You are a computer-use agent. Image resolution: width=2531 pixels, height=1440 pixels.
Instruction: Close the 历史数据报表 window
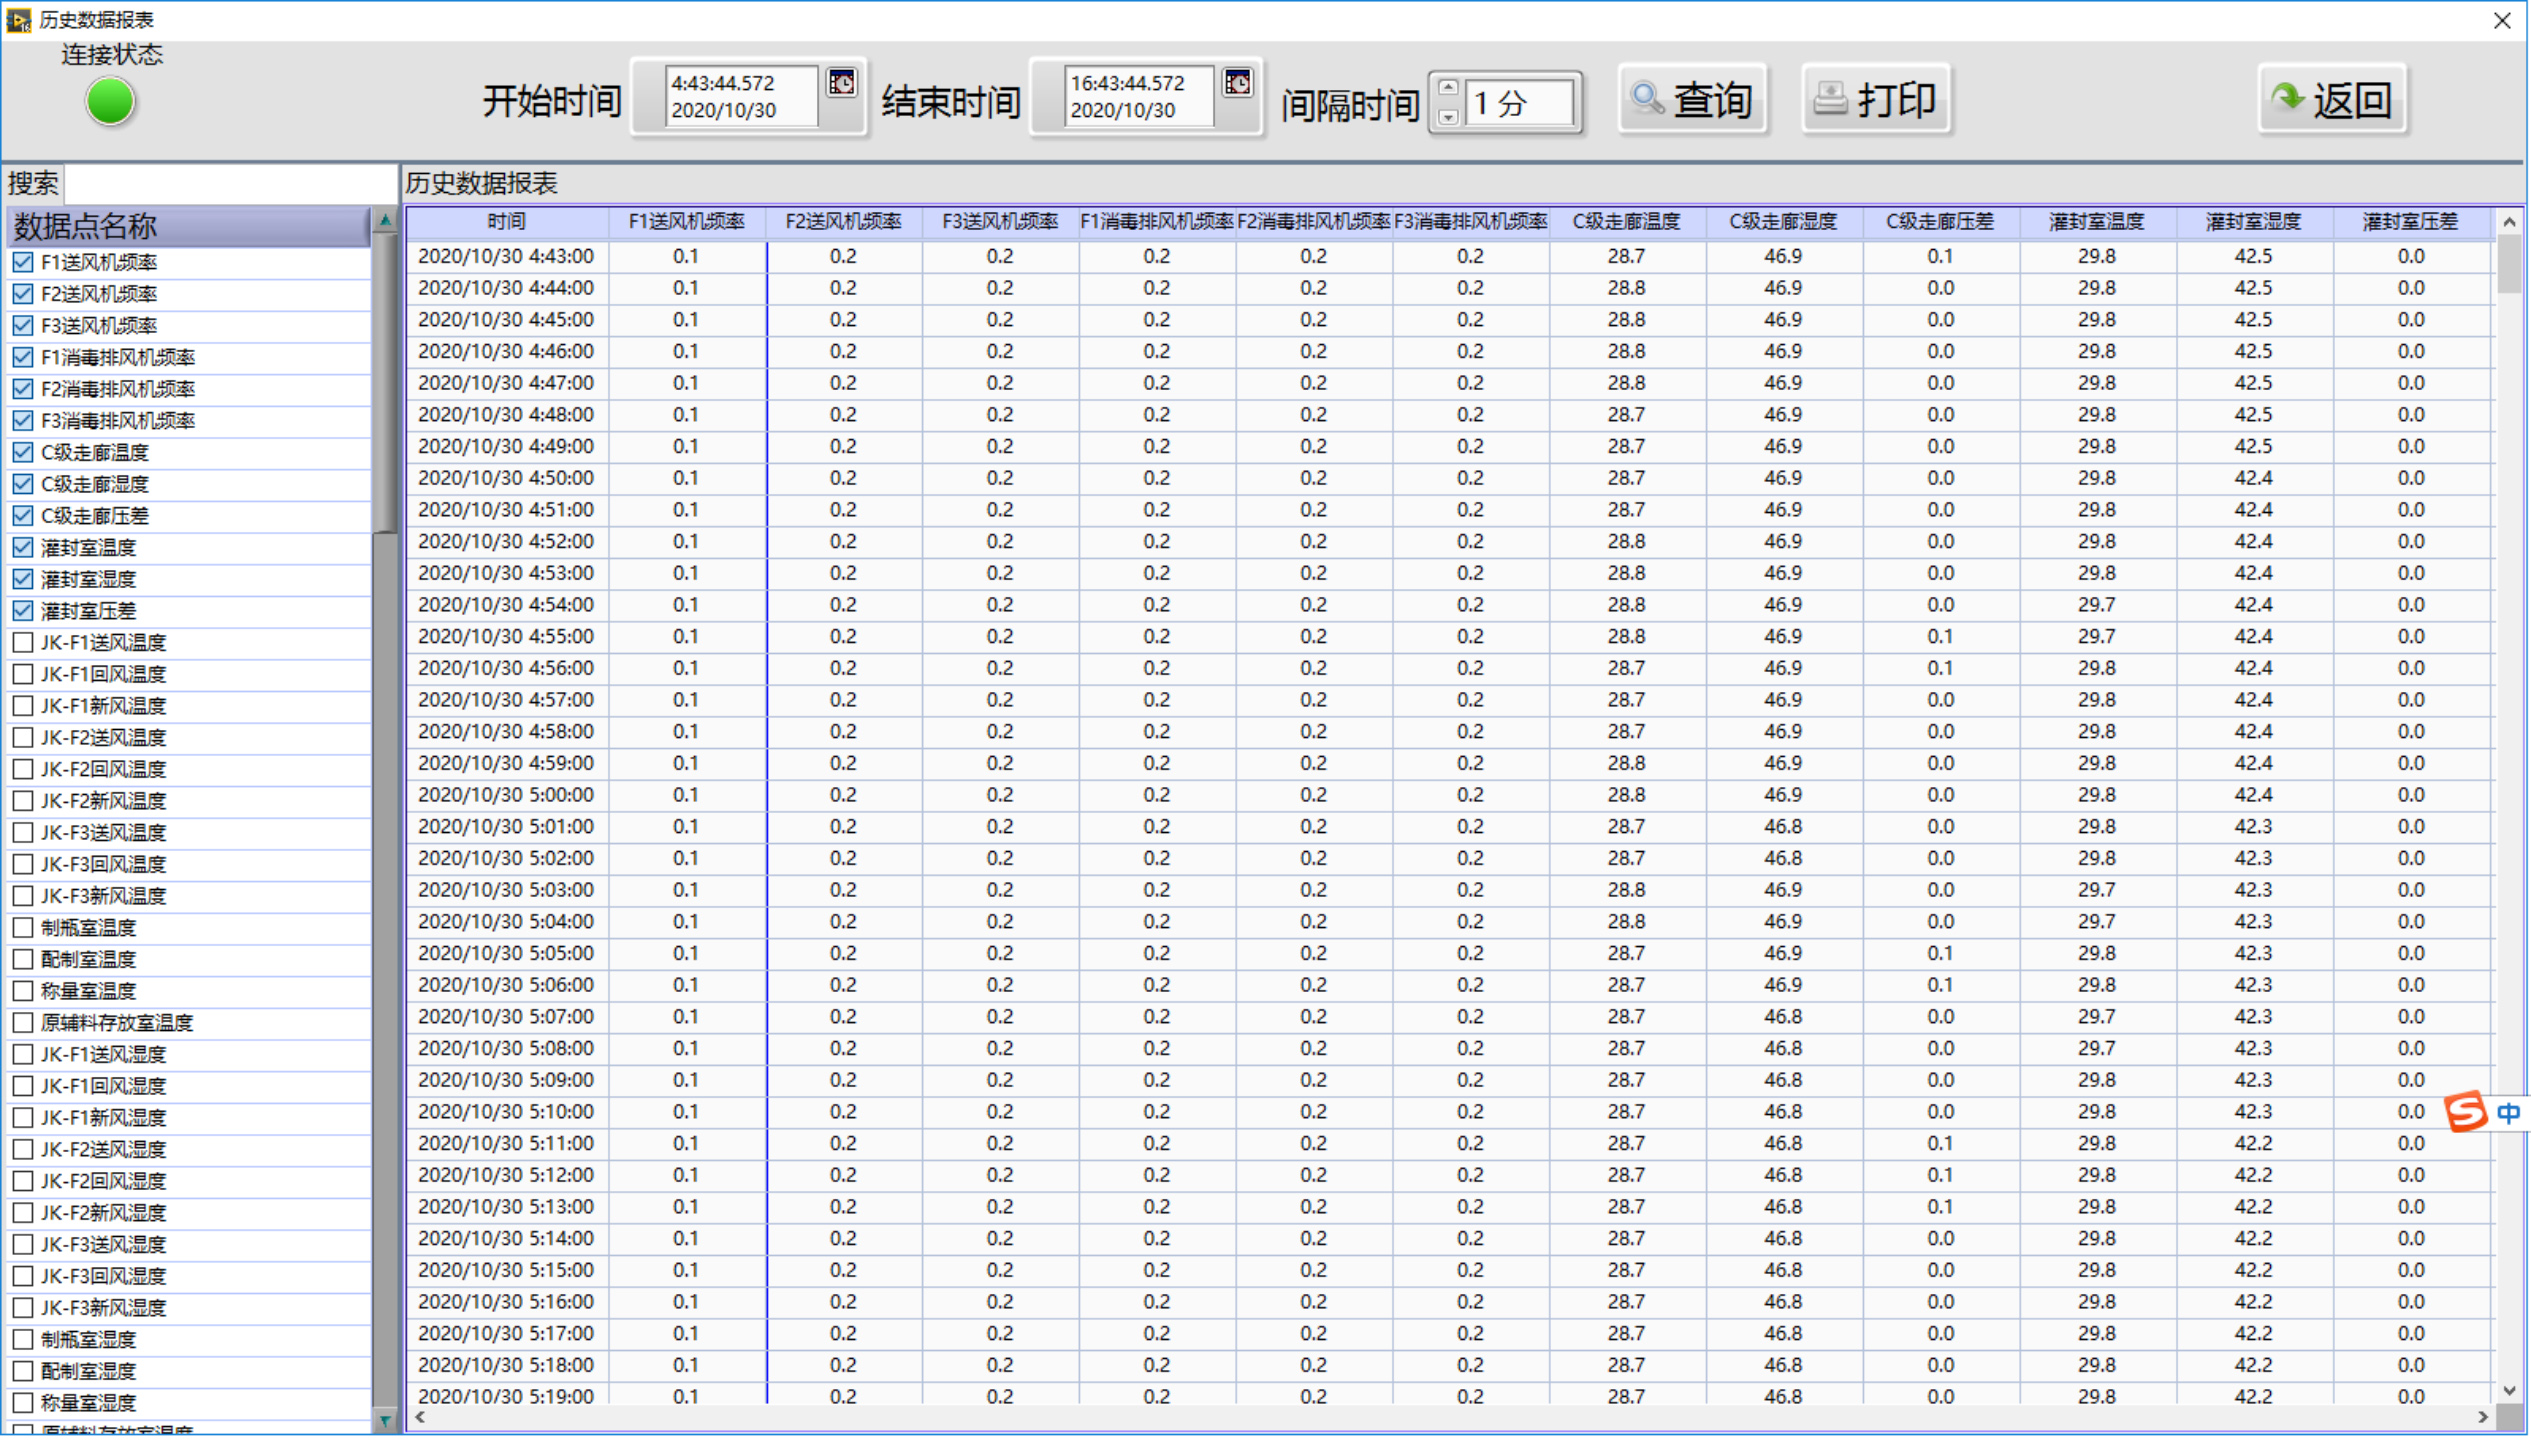tap(2503, 20)
